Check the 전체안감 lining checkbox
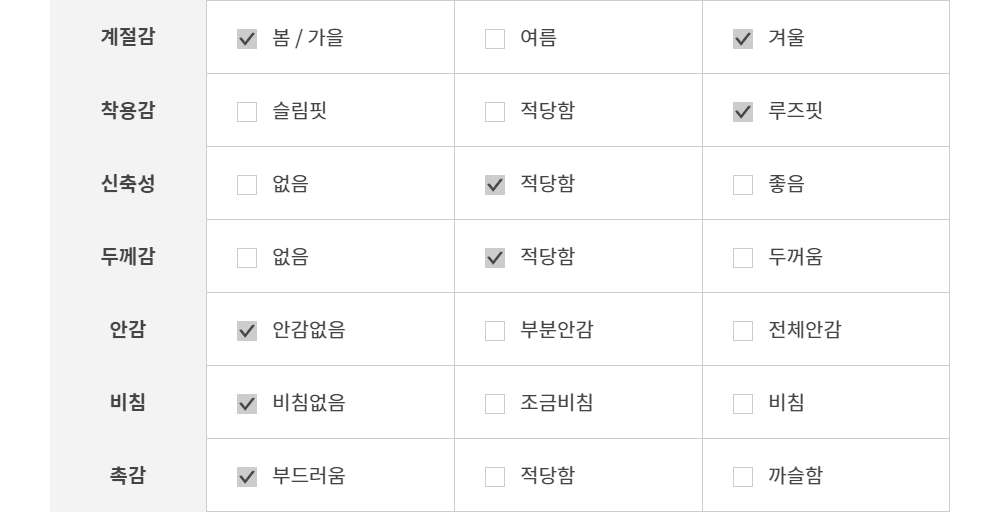The image size is (1000, 512). tap(743, 332)
